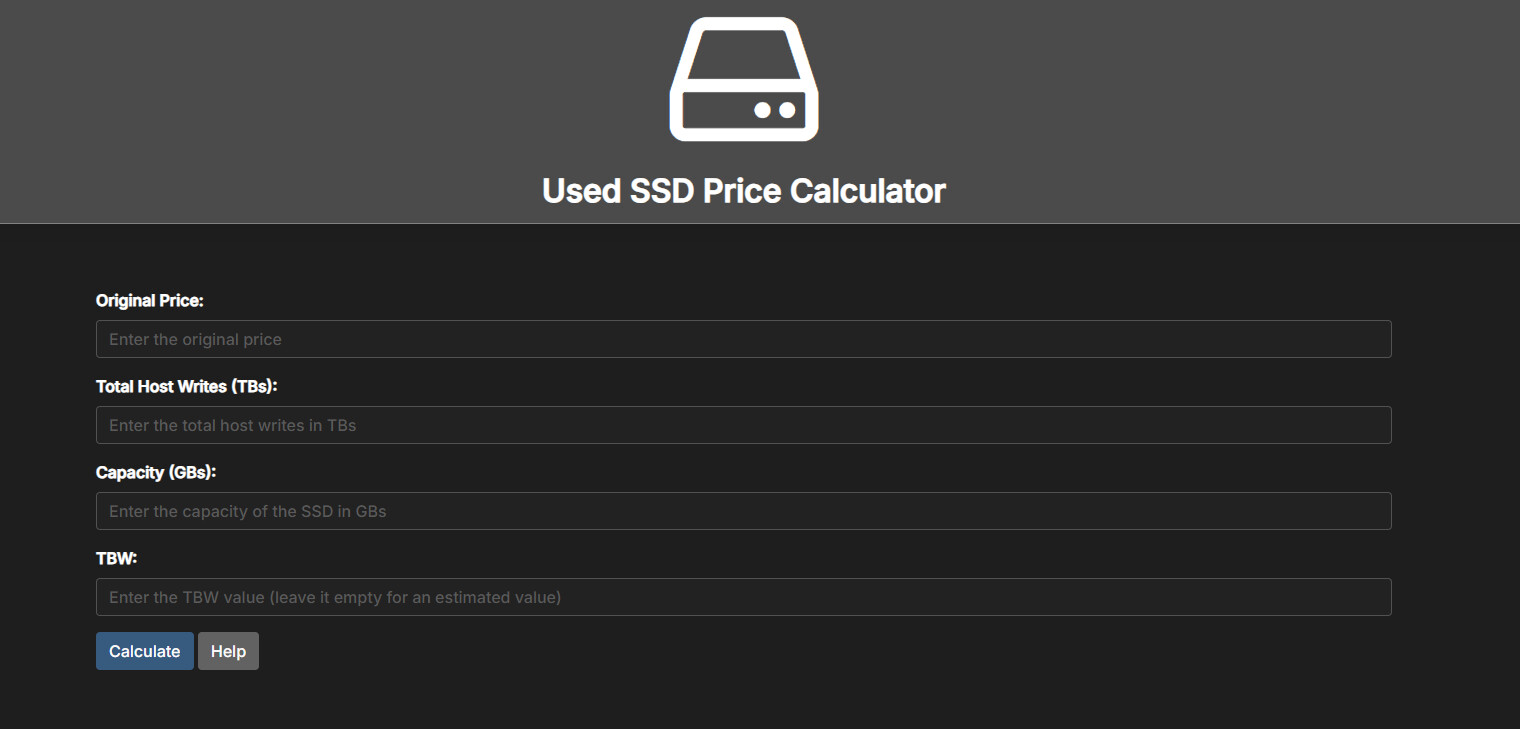
Task: Click the left indicator dot on the drive icon
Action: click(x=762, y=110)
